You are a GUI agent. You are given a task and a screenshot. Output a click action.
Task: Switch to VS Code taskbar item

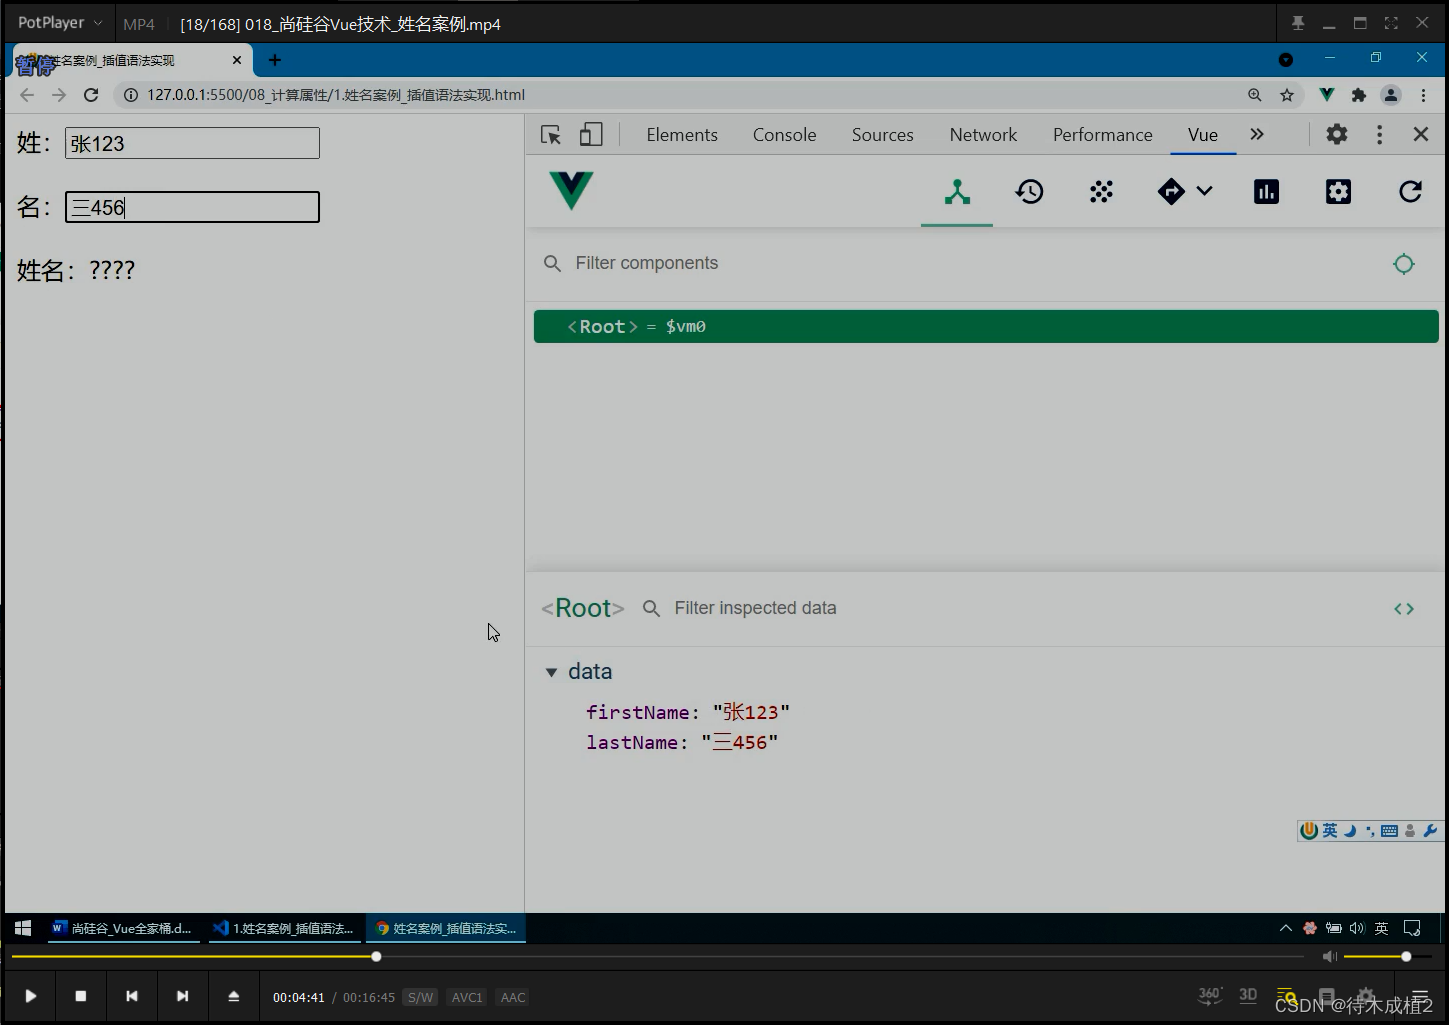[x=284, y=928]
